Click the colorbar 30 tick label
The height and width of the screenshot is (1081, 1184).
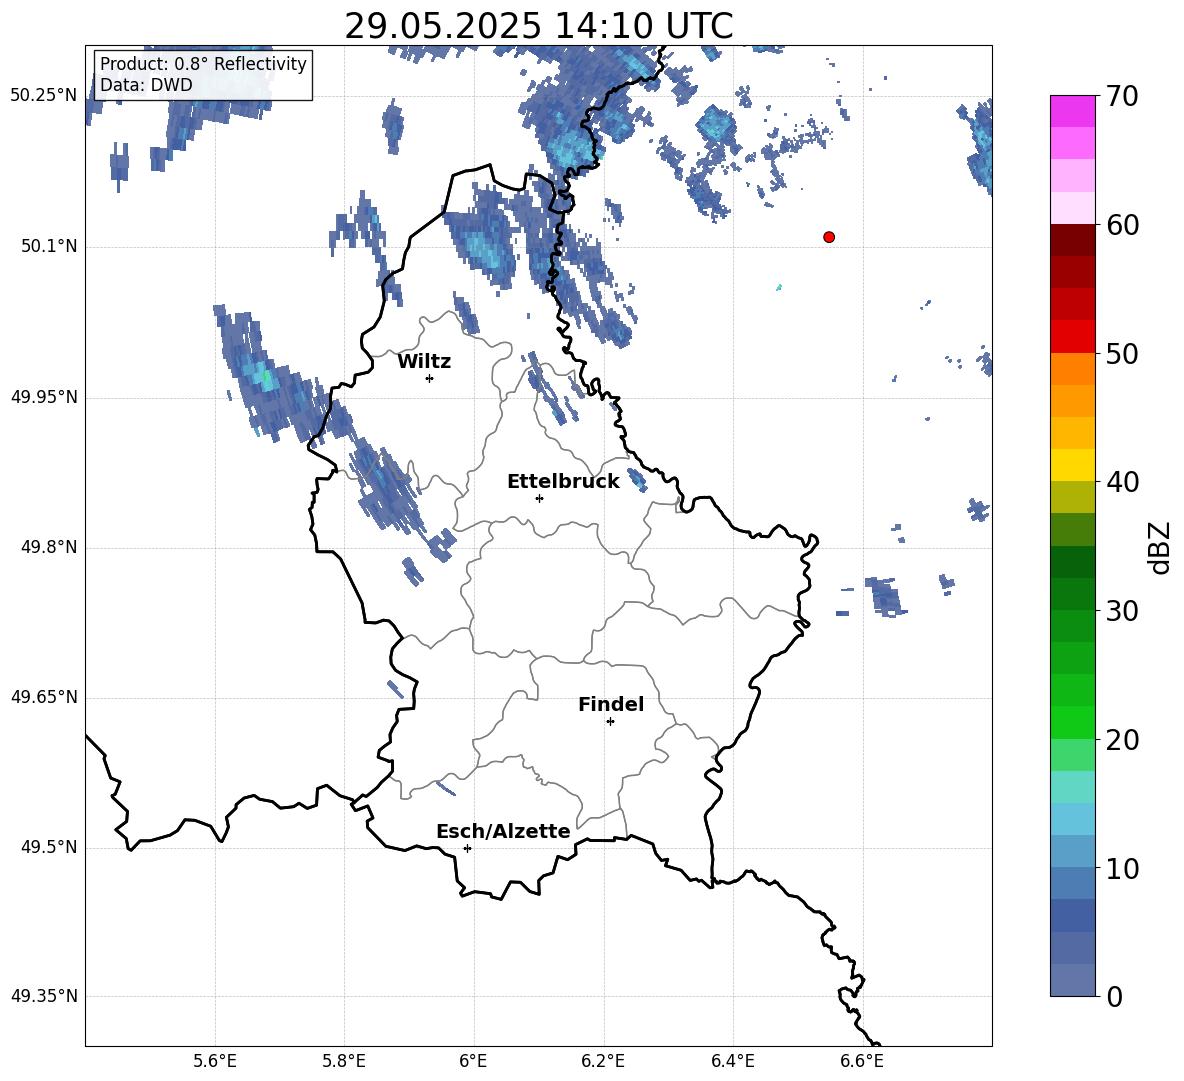(x=1122, y=611)
